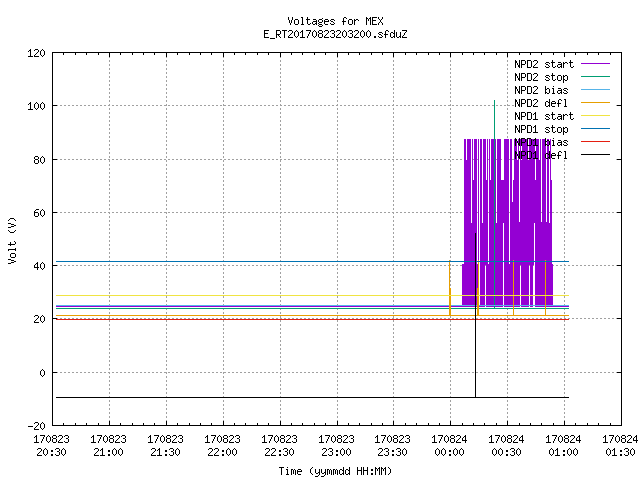Click the orange NPD2 defl legend line sample

point(595,102)
